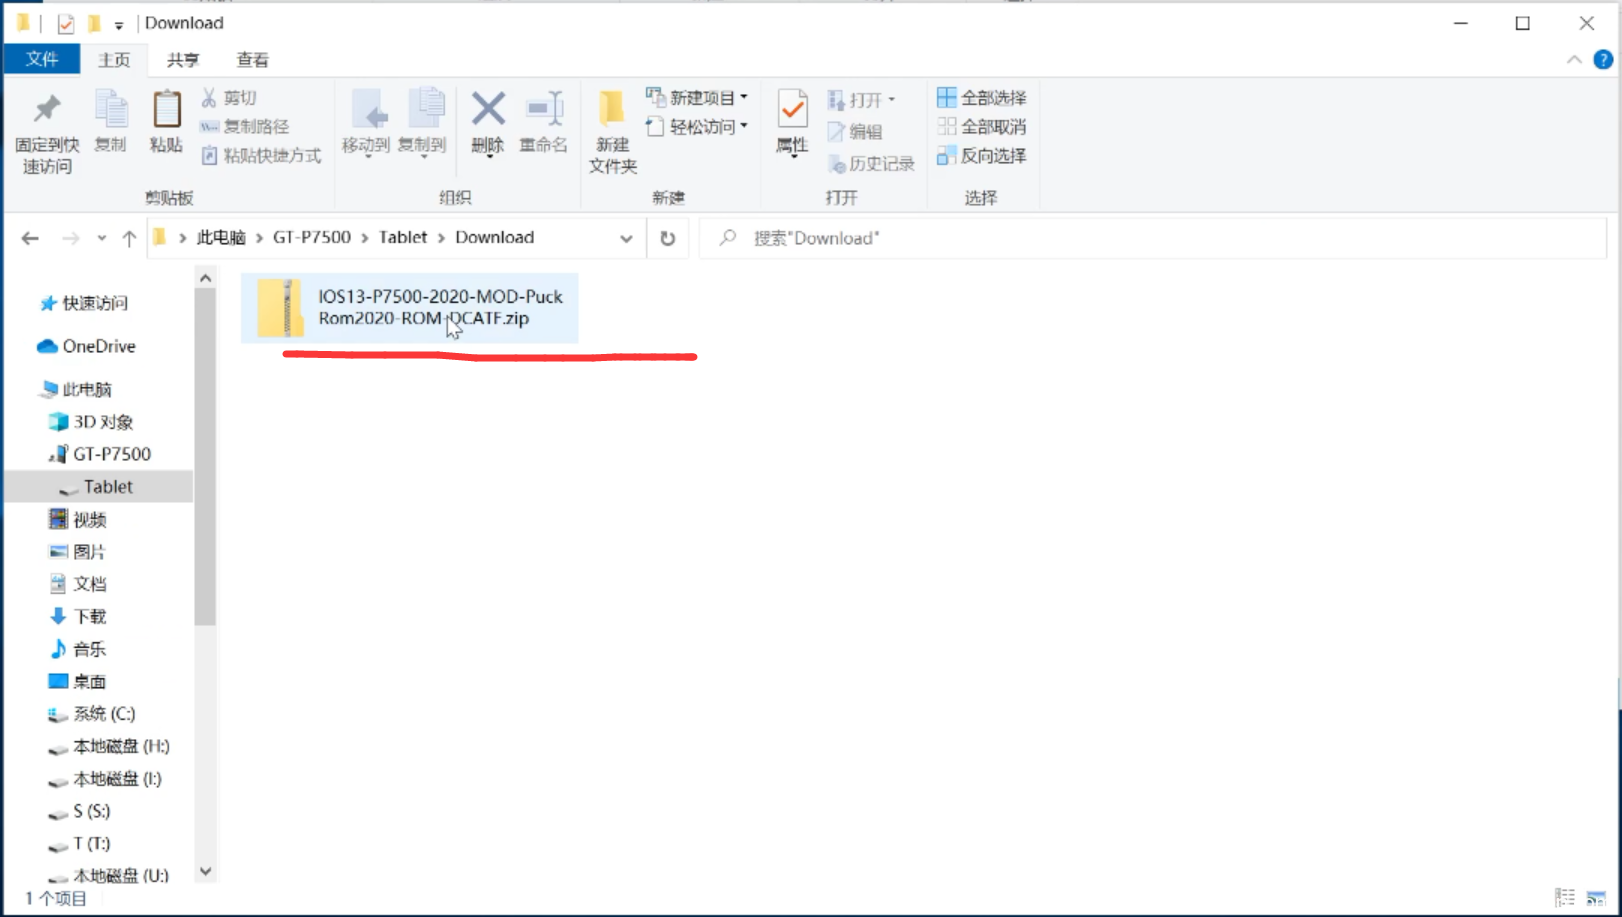Click Select none (全部取消)
This screenshot has height=917, width=1622.
pos(982,127)
